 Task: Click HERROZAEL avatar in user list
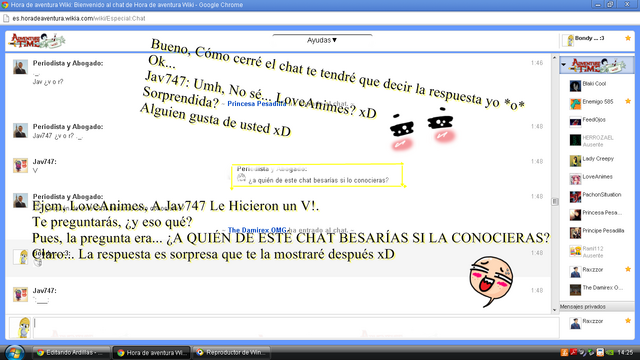[575, 140]
